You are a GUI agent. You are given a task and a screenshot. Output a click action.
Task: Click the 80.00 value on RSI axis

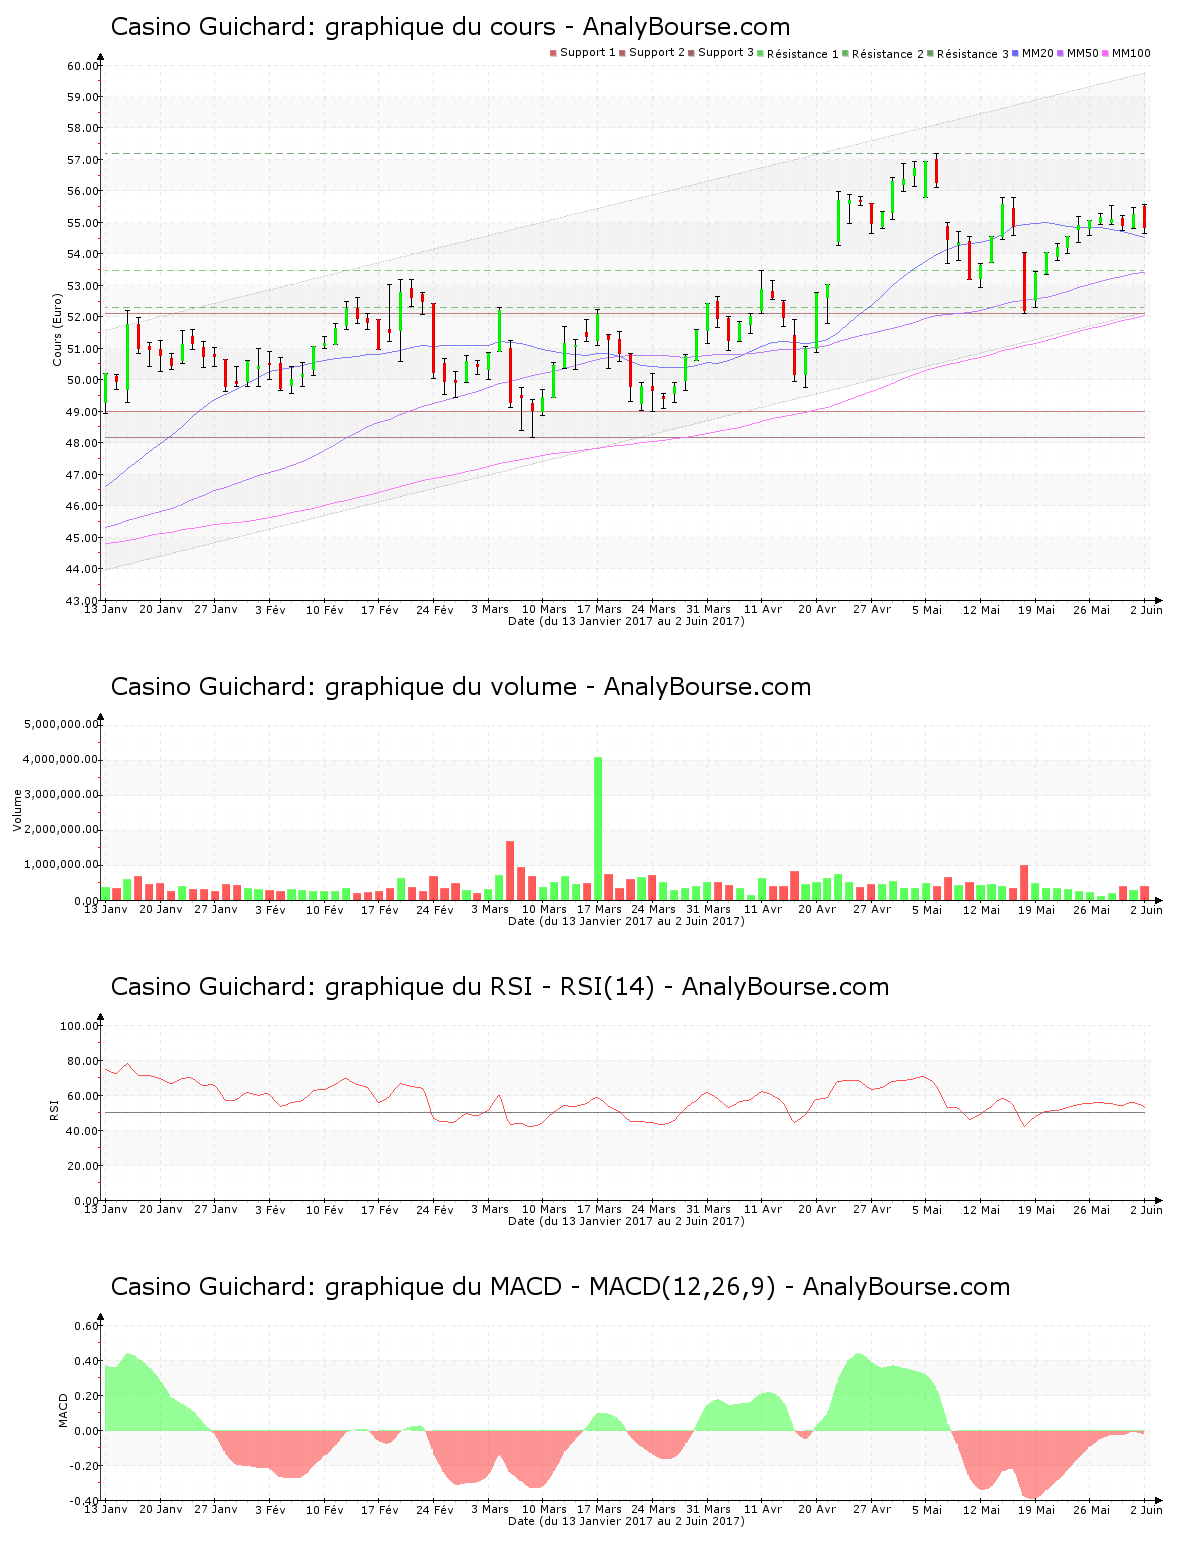click(82, 1061)
